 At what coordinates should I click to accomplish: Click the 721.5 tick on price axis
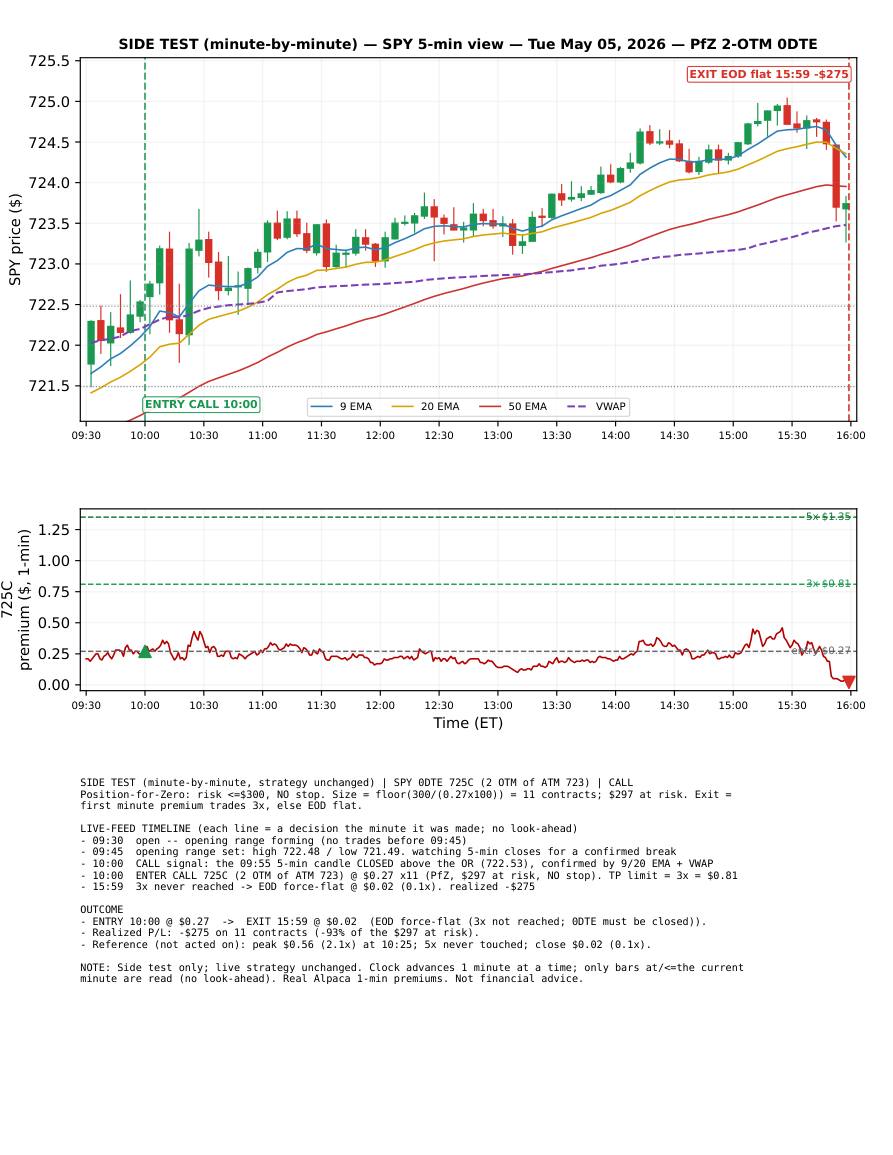pos(49,386)
